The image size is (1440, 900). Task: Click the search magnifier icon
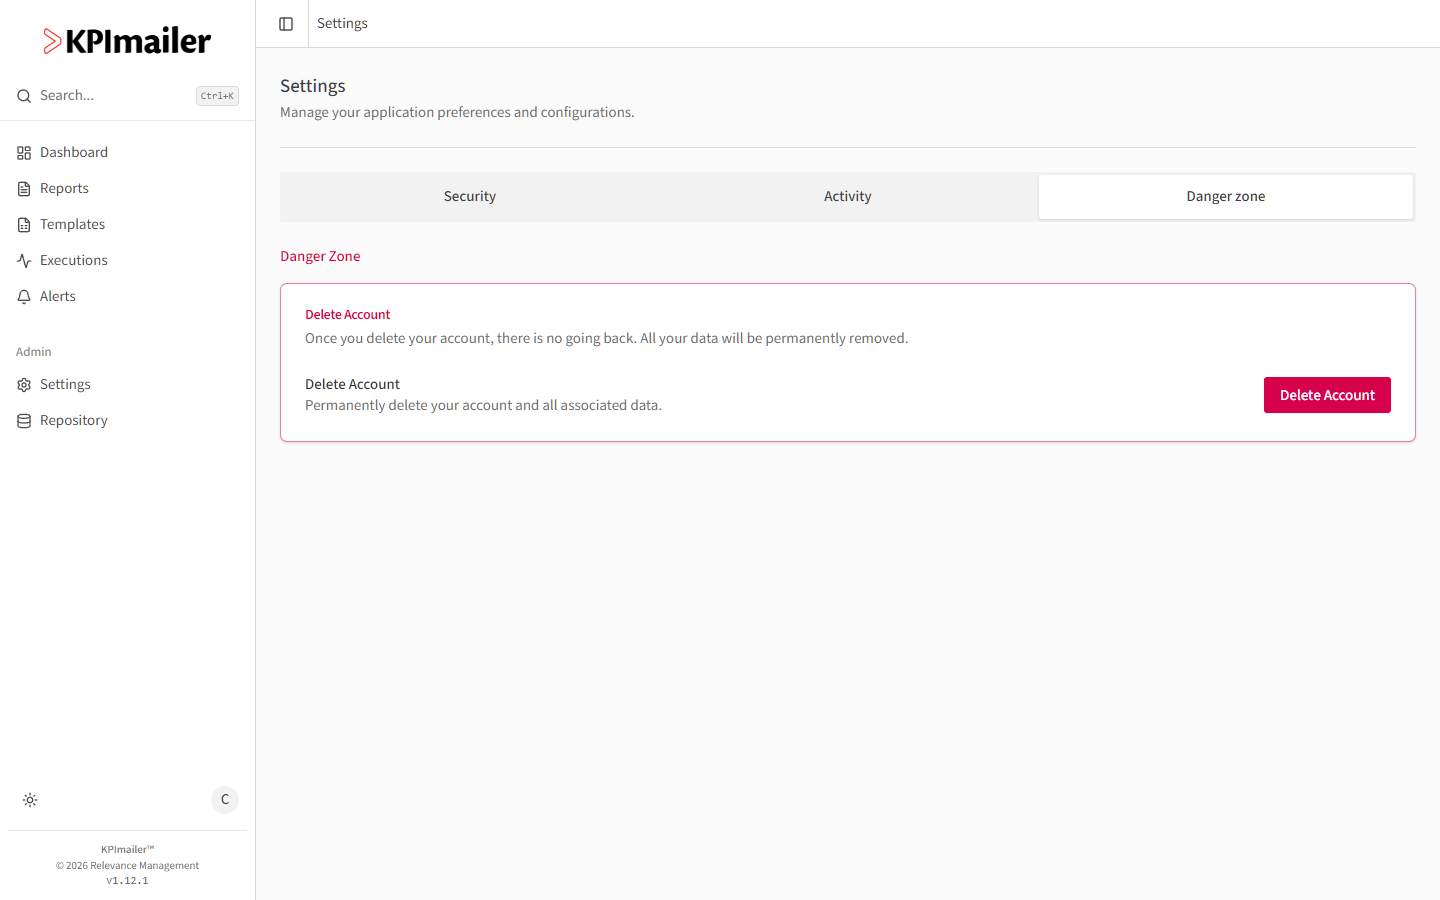point(24,96)
